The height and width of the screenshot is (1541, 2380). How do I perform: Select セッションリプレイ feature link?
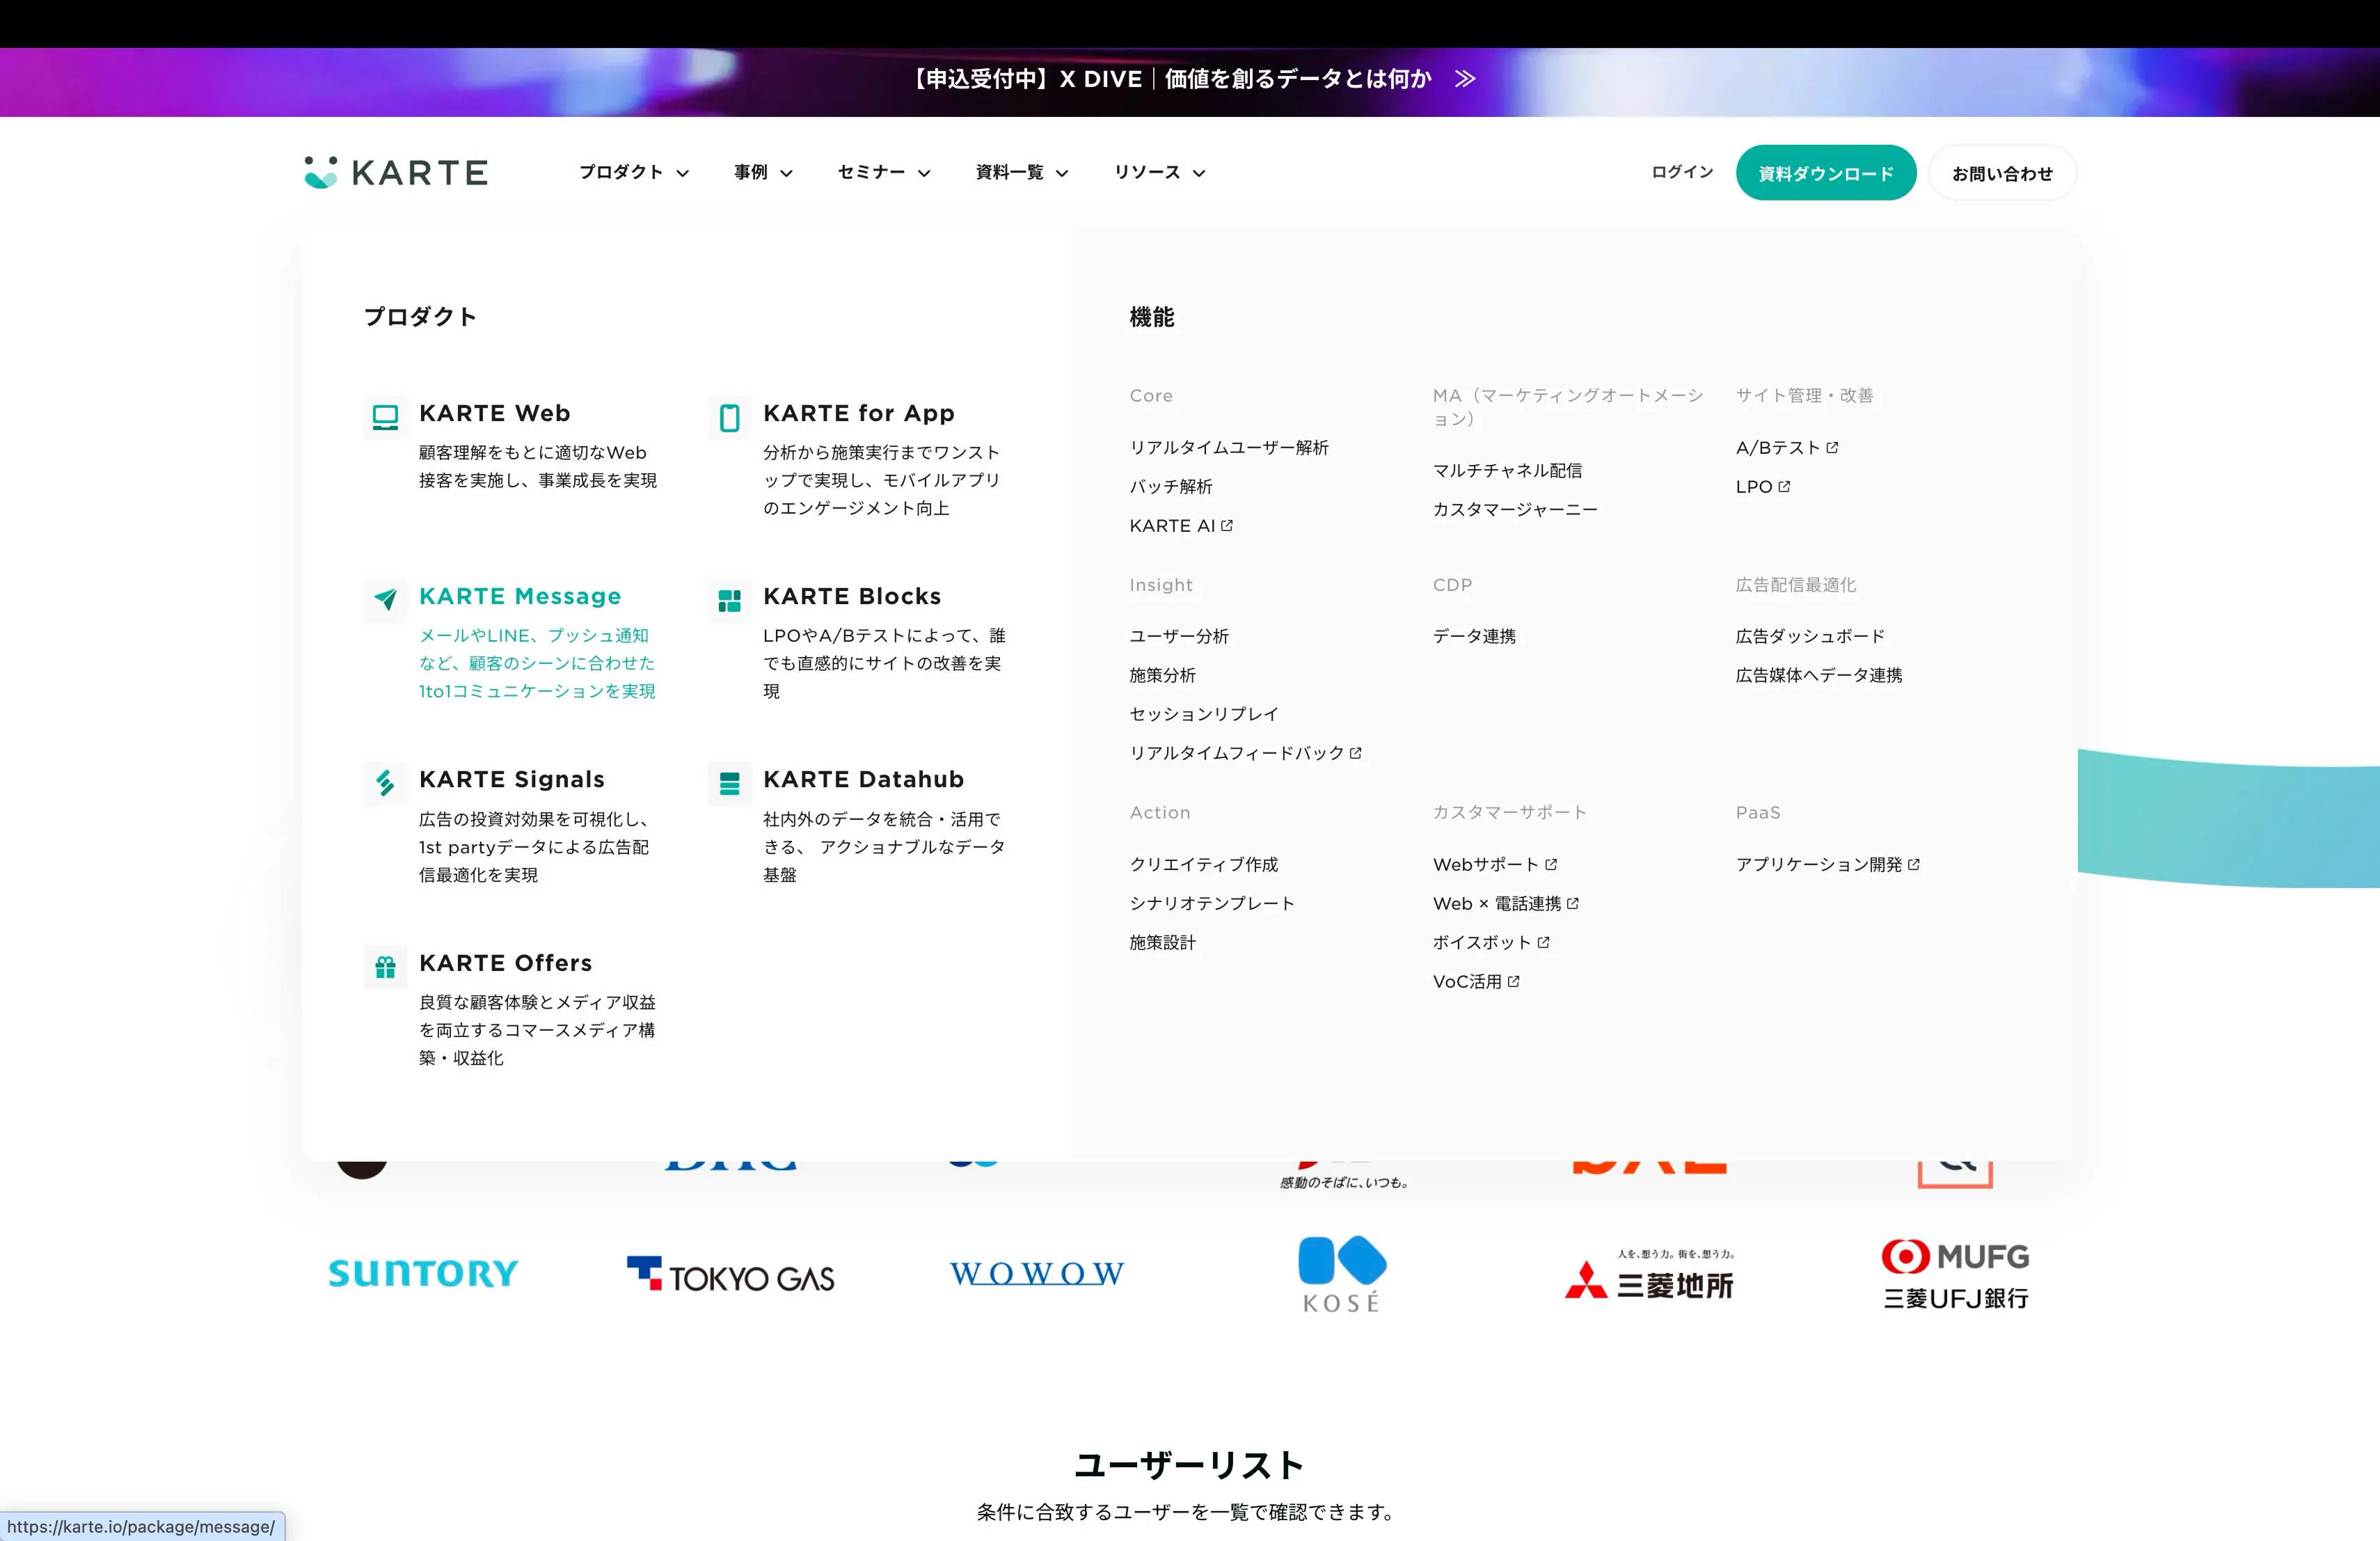(1204, 714)
